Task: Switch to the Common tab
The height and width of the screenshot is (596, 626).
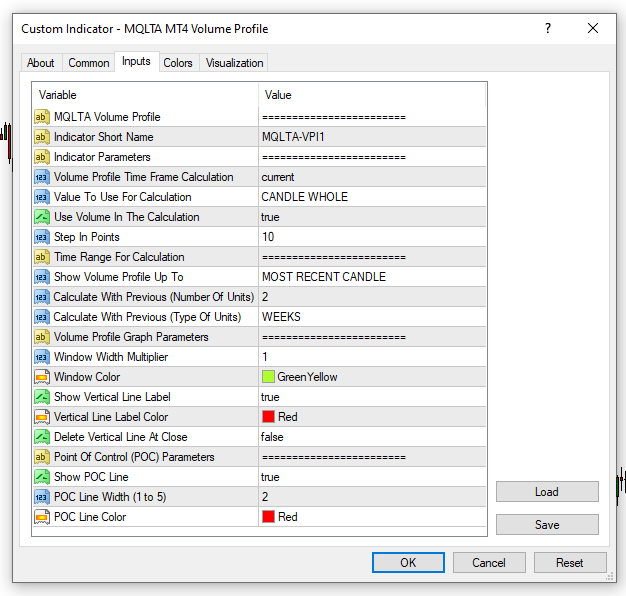Action: point(89,63)
